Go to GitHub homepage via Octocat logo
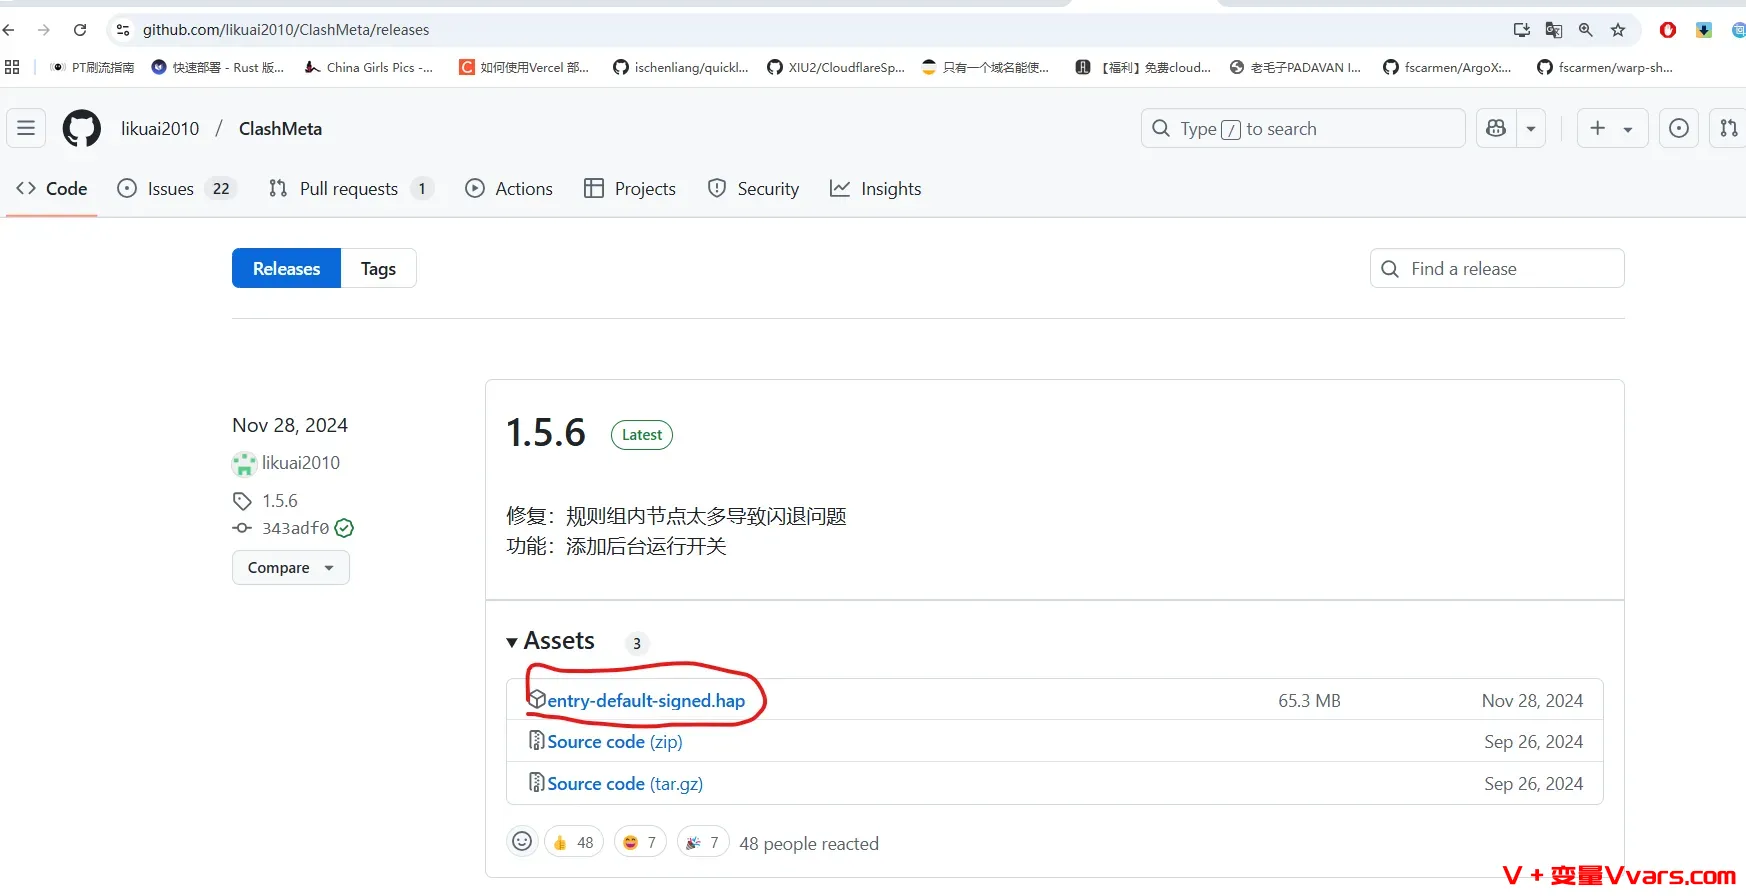The image size is (1746, 896). [x=82, y=129]
